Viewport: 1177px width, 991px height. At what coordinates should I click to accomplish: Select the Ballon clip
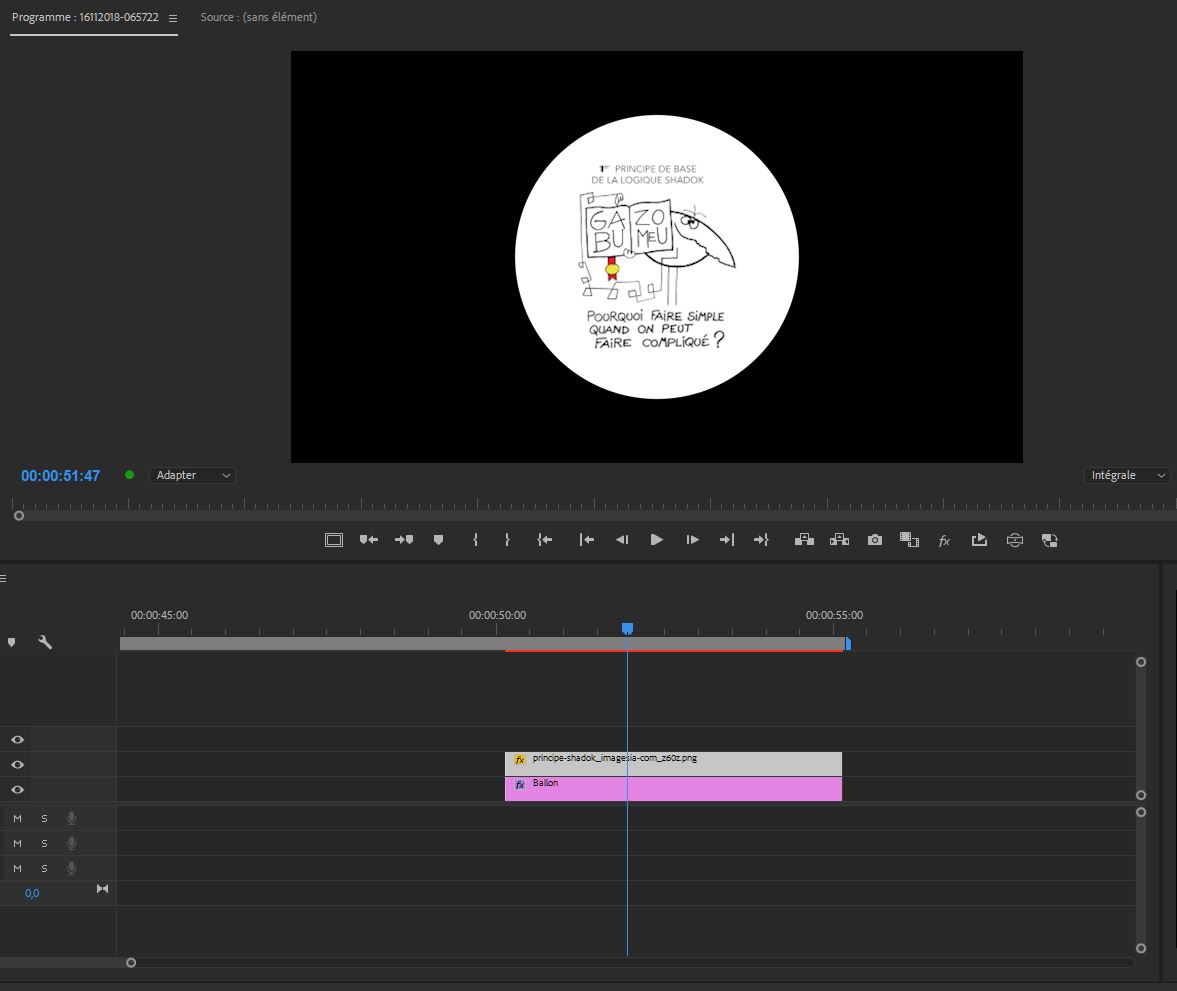(x=673, y=789)
